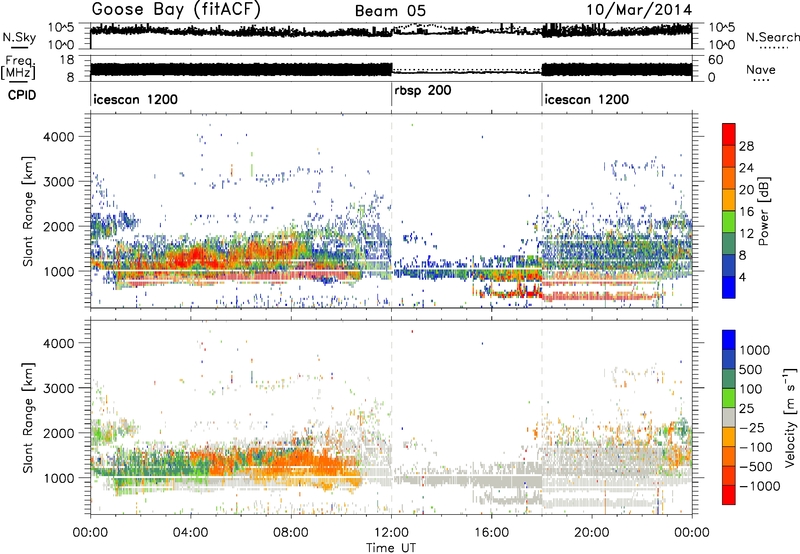Image resolution: width=800 pixels, height=554 pixels.
Task: Click the 'rbsp 200' CPID label
Action: point(423,91)
